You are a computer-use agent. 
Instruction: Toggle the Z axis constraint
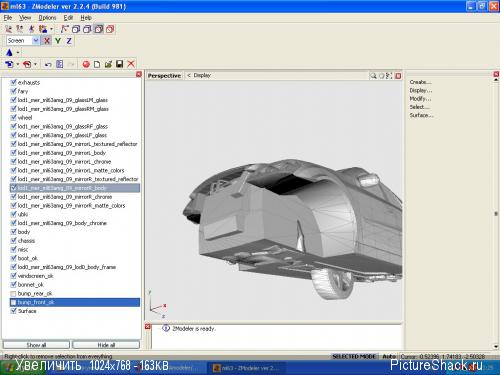coord(69,41)
